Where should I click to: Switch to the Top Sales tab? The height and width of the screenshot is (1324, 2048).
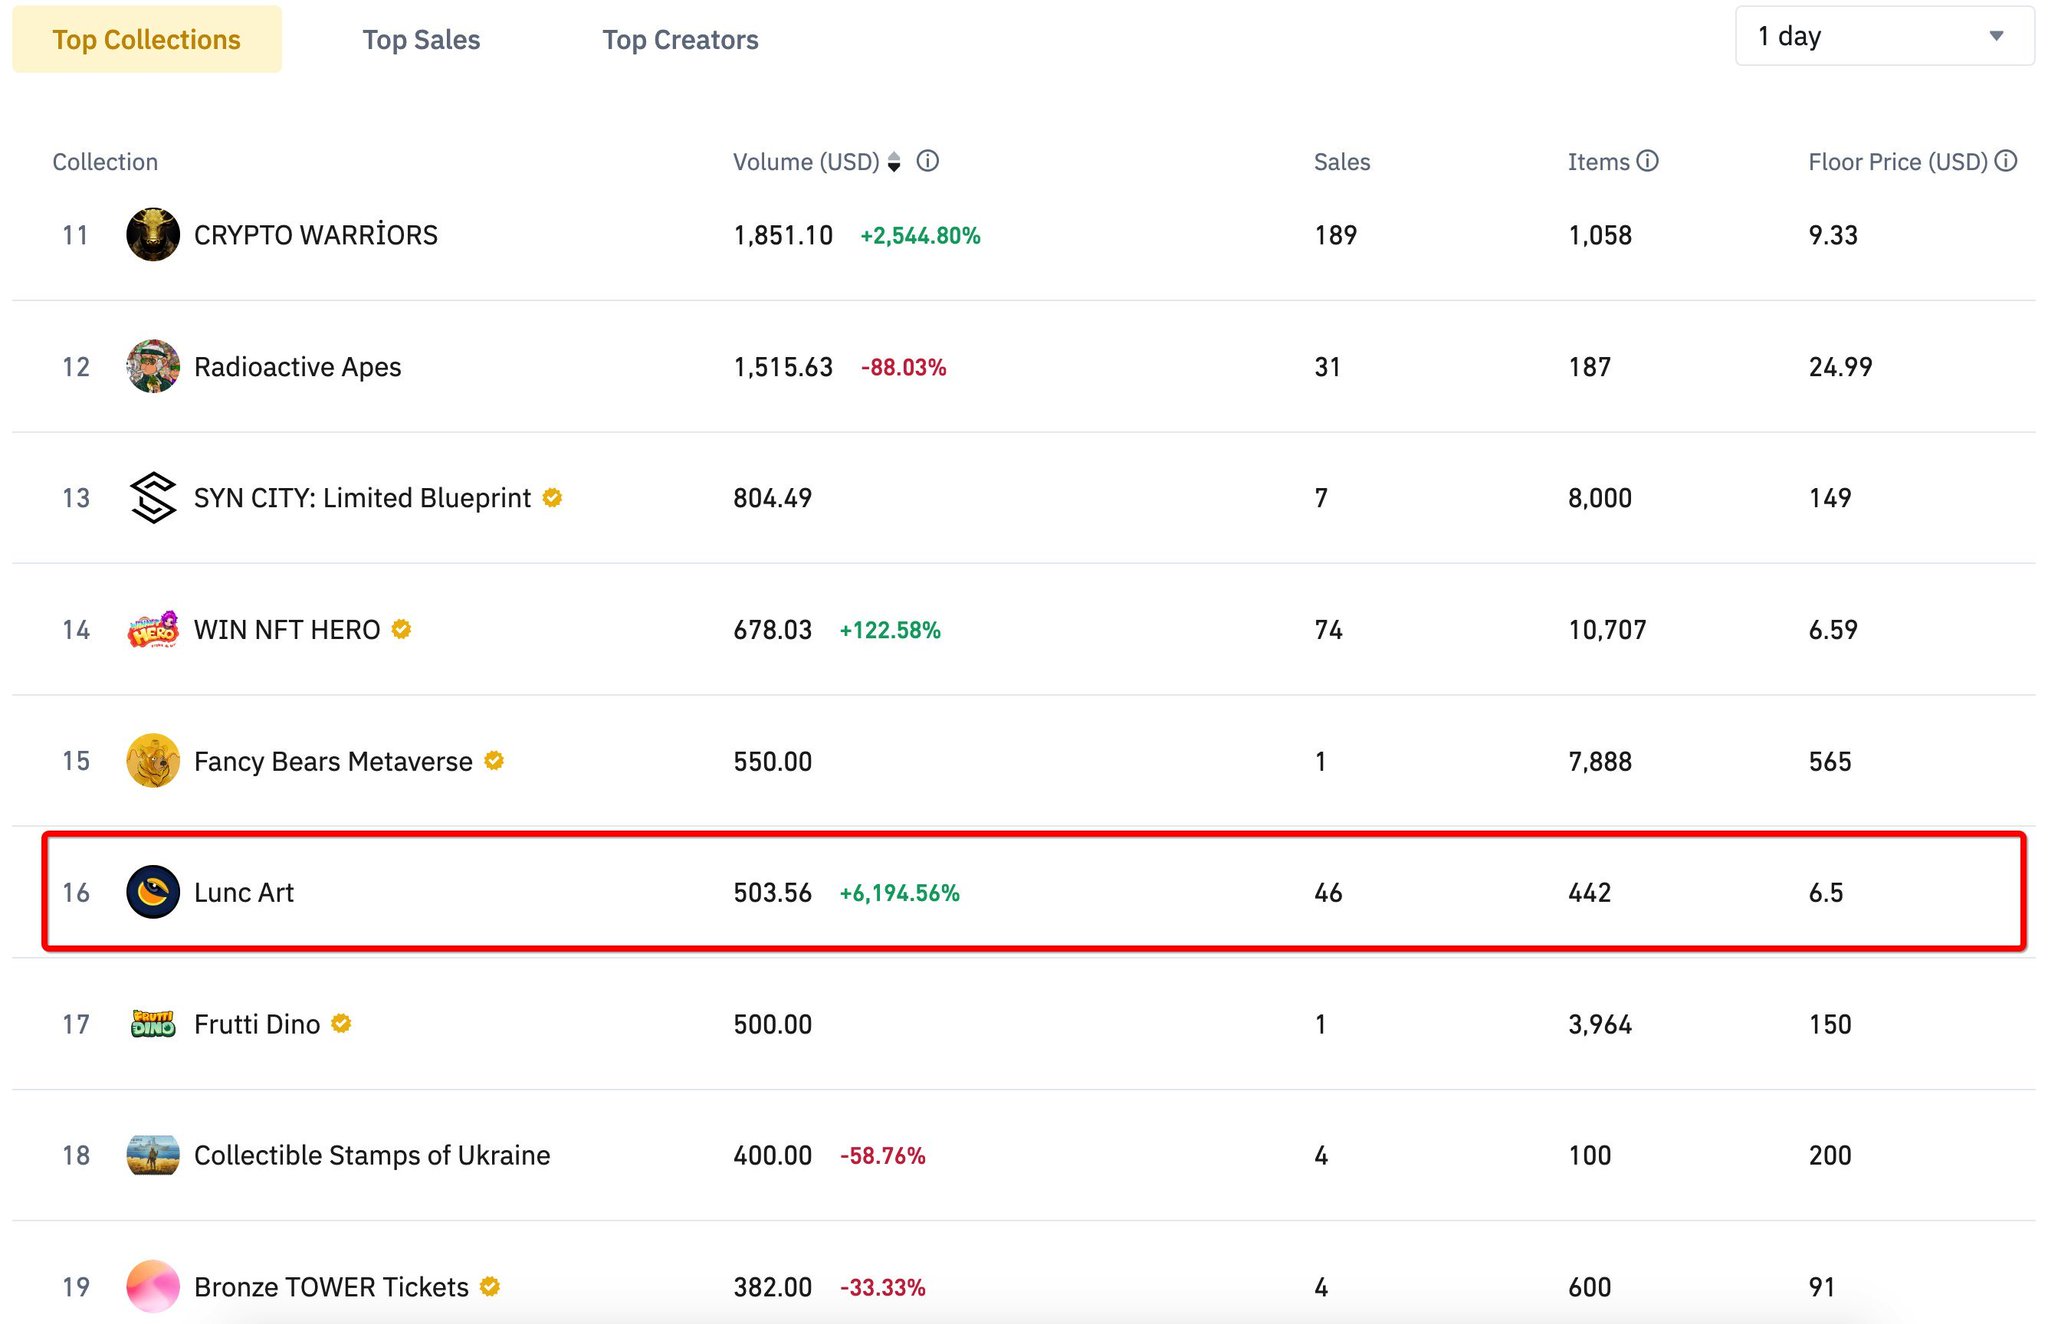click(421, 40)
